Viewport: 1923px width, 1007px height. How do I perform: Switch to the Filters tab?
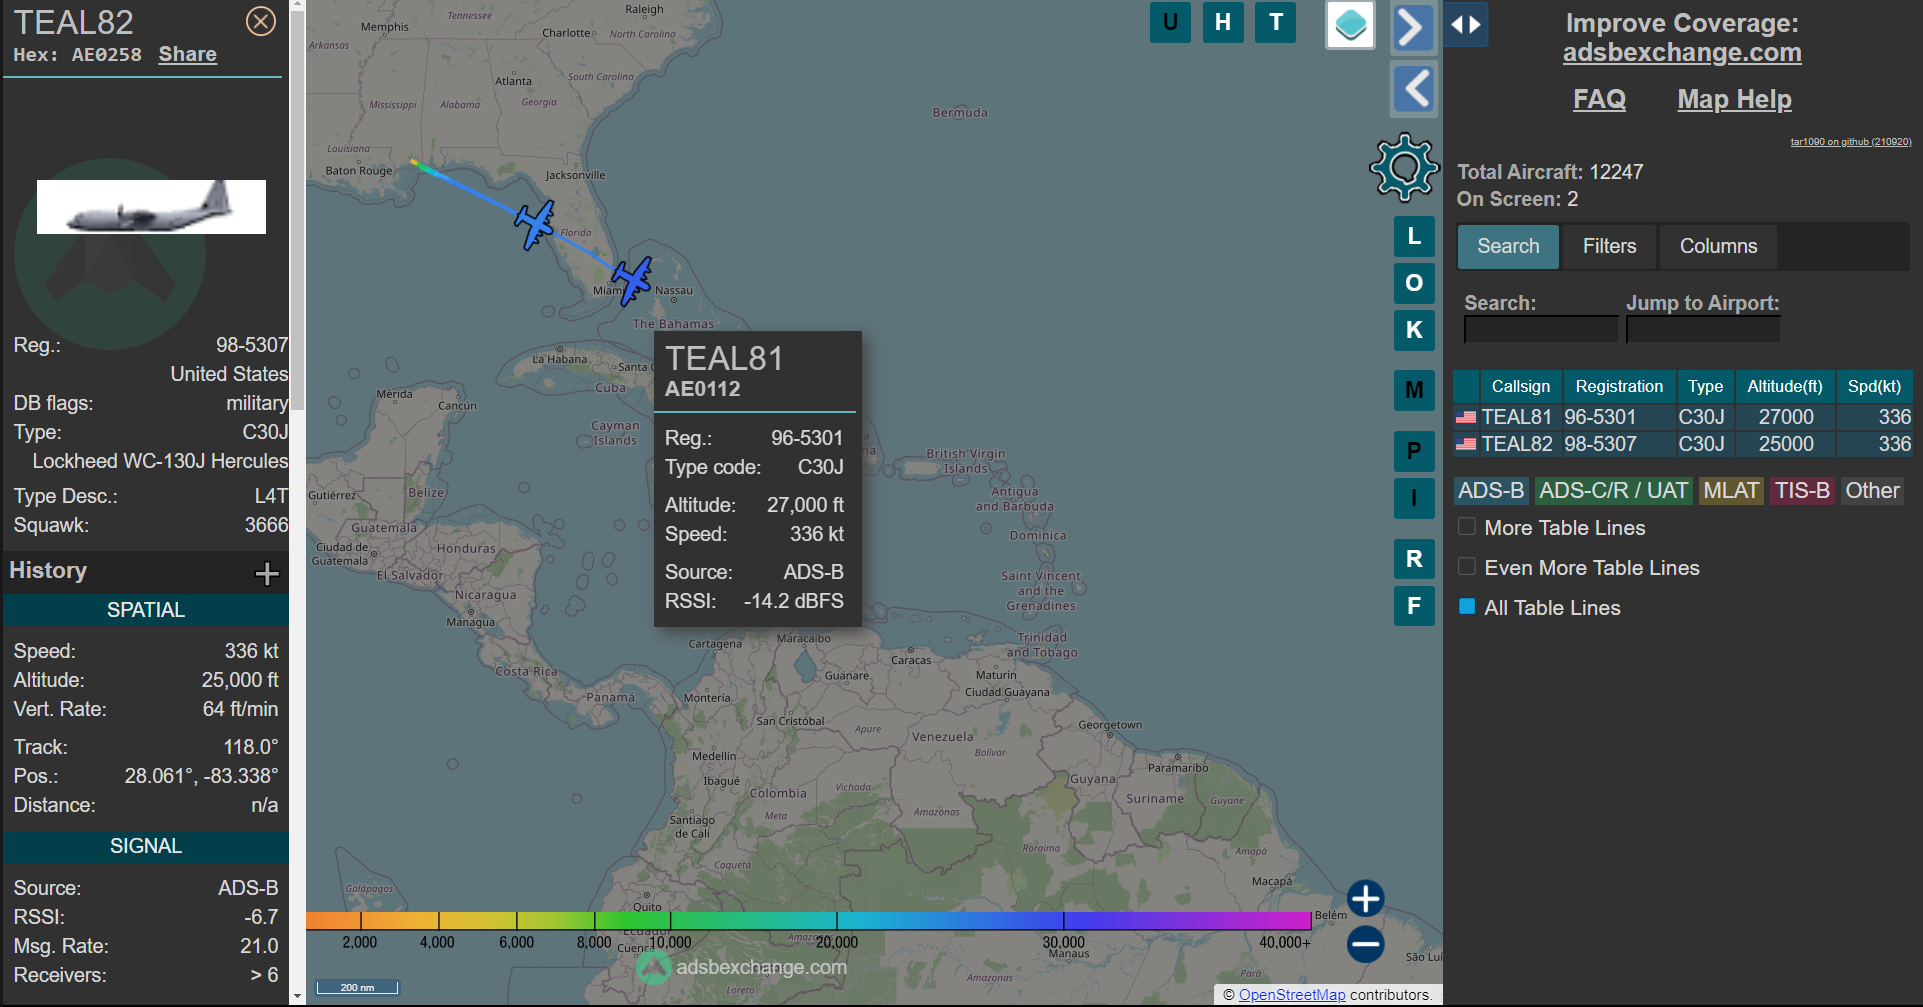[1609, 246]
